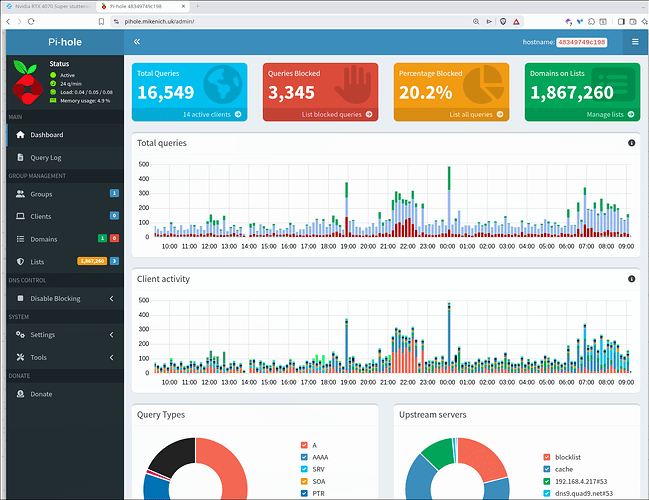
Task: Click the Settings gears icon
Action: coord(20,334)
